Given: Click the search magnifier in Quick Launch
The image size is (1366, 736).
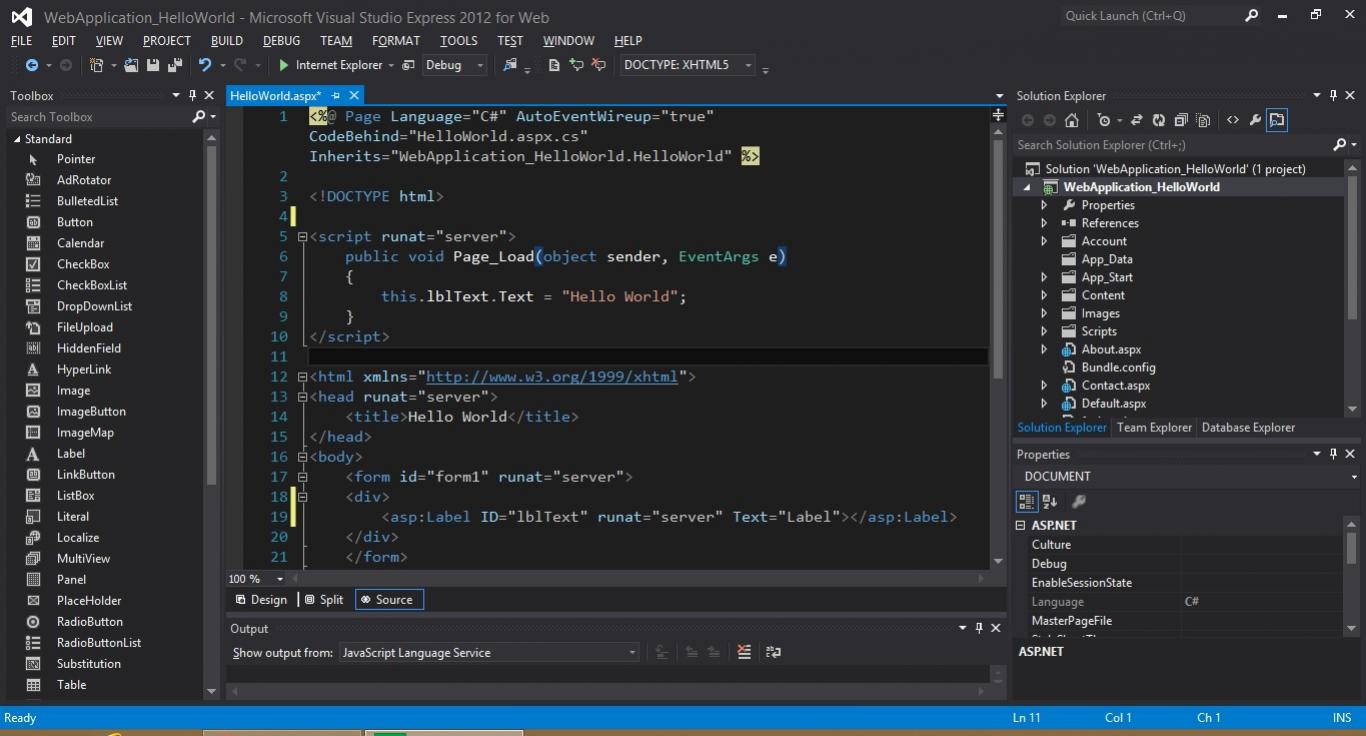Looking at the screenshot, I should click(x=1251, y=16).
